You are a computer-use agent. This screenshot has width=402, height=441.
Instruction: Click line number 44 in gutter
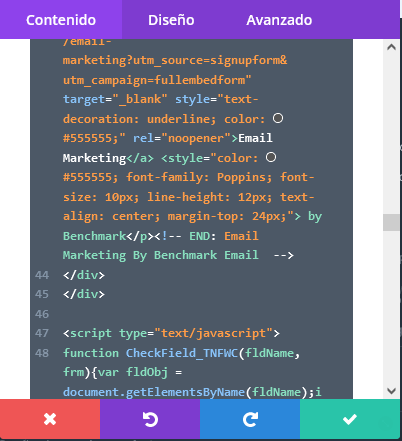[42, 275]
